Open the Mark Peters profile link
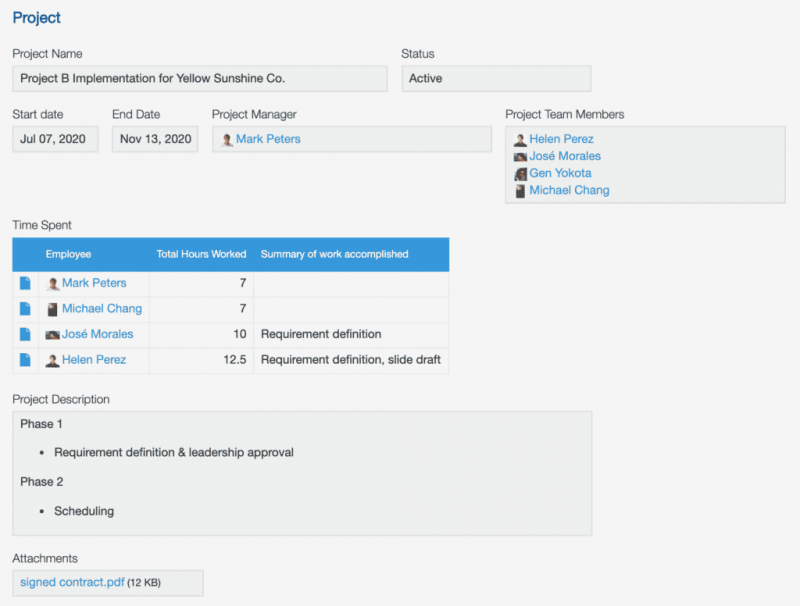Viewport: 800px width, 606px height. (95, 283)
